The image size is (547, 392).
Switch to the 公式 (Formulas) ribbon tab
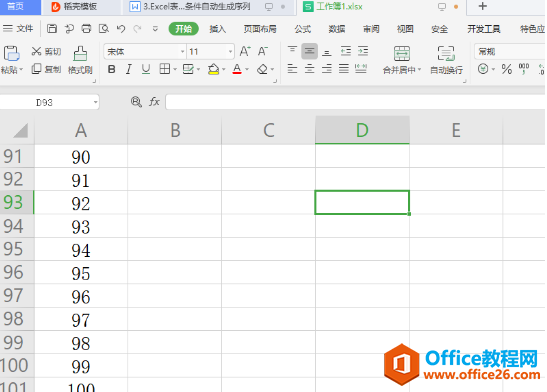(x=302, y=29)
